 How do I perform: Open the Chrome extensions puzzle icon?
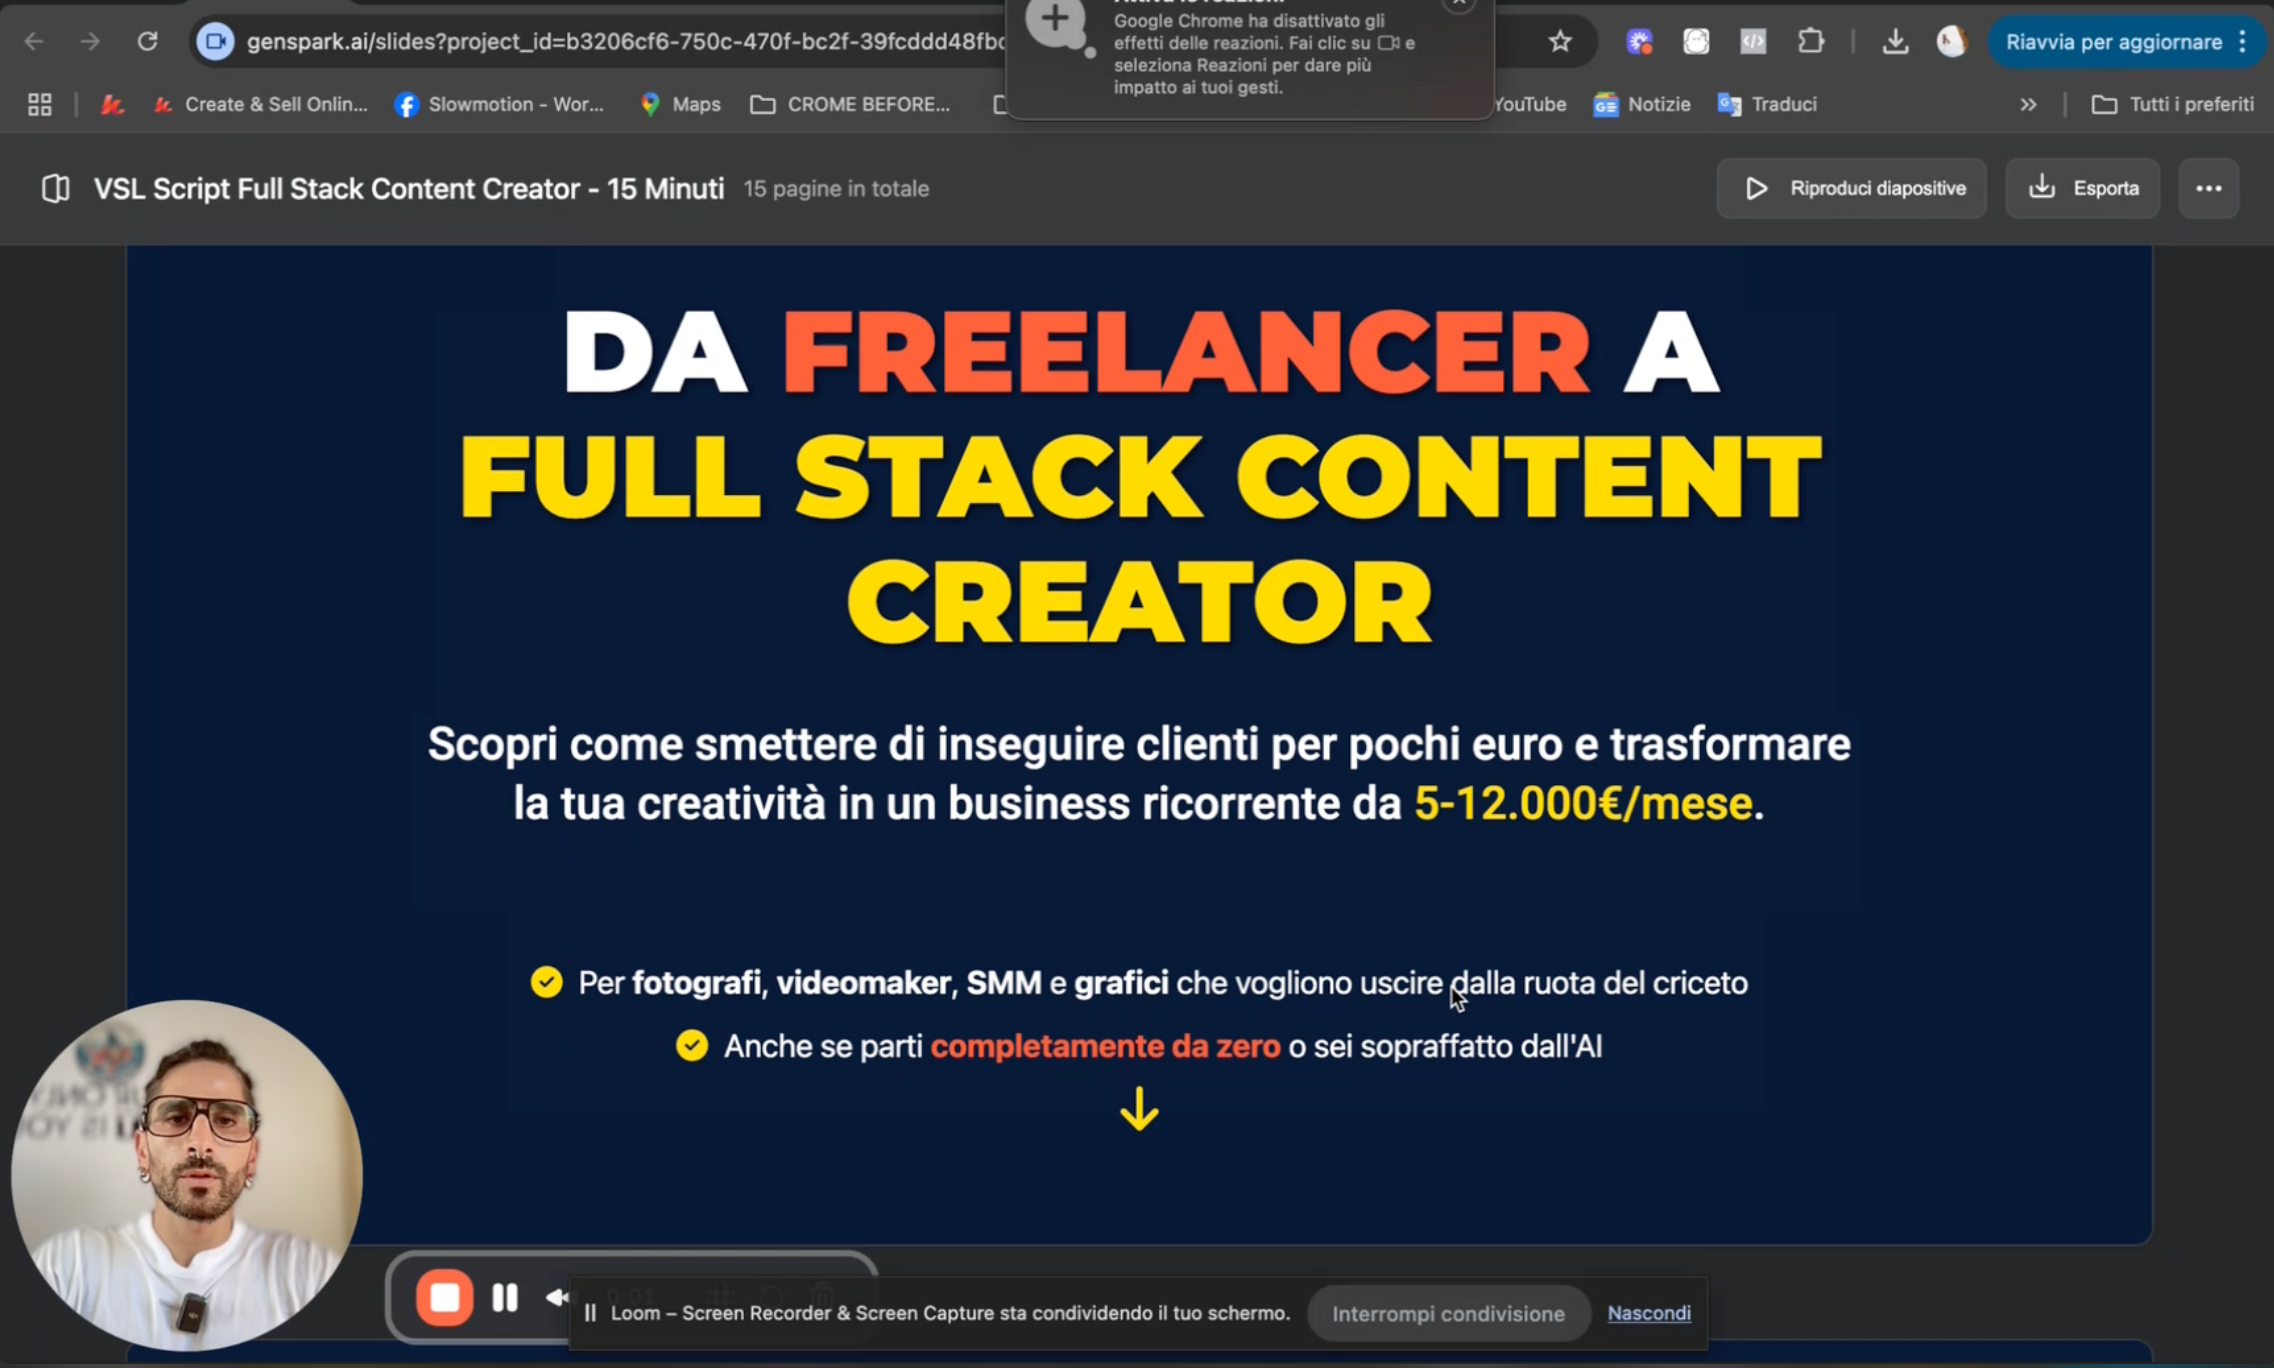click(x=1810, y=42)
